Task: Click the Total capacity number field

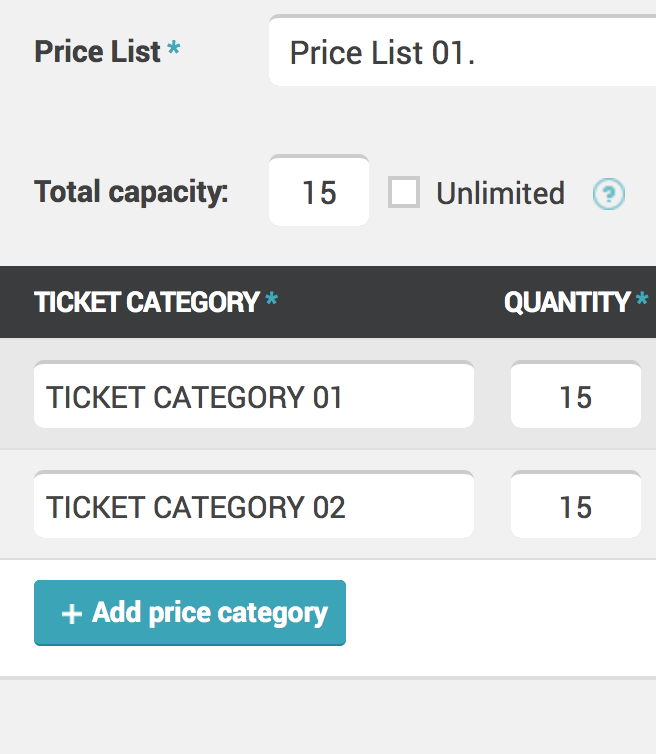Action: 319,190
